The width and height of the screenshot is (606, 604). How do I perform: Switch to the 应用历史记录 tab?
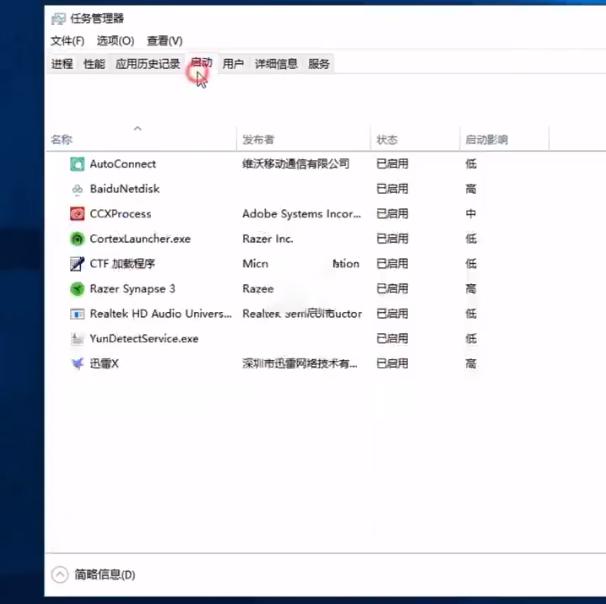pyautogui.click(x=148, y=64)
